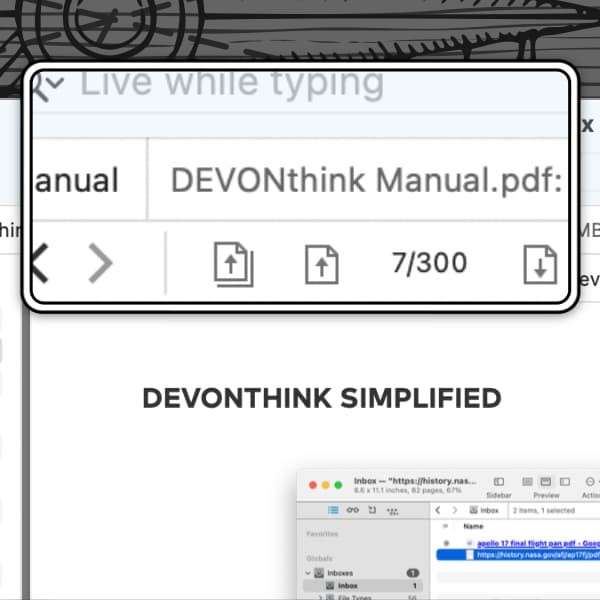Click the Inbox window title text
Image resolution: width=600 pixels, height=600 pixels.
[415, 481]
